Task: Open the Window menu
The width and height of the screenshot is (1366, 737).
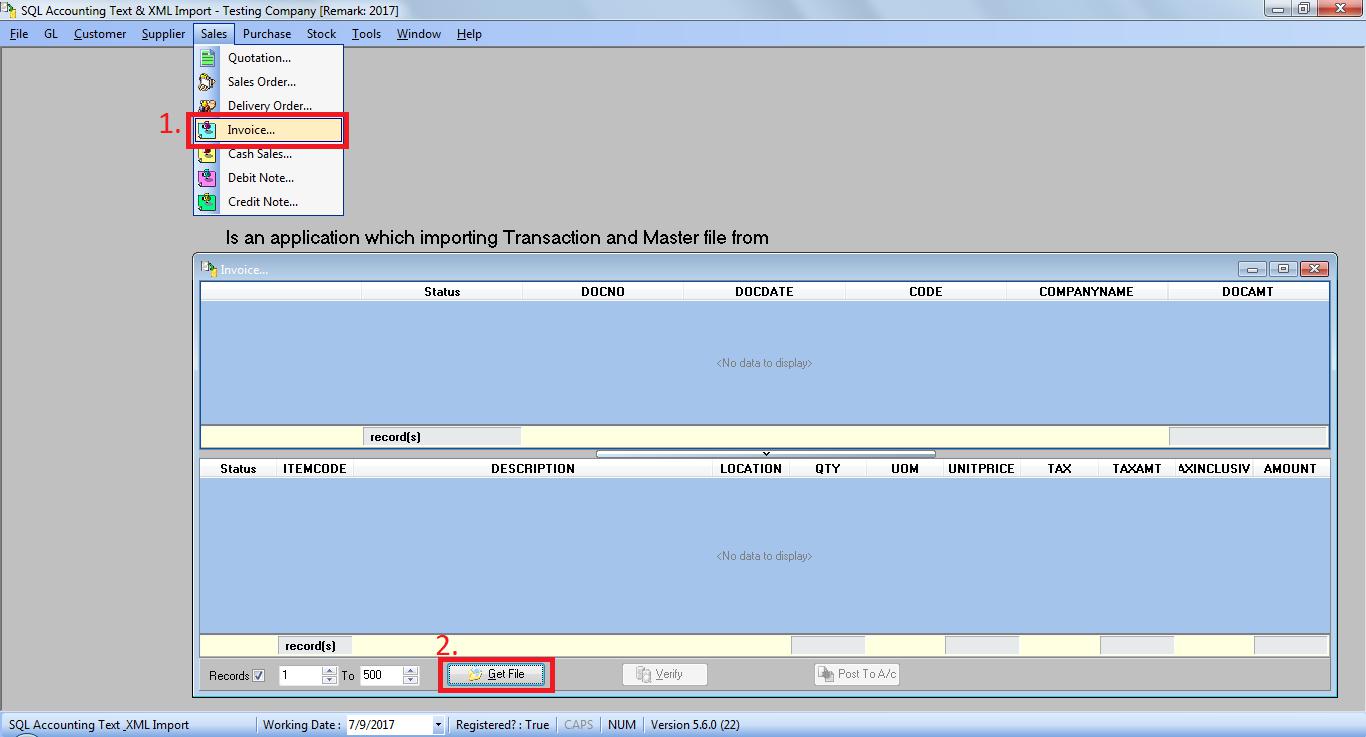Action: [419, 33]
